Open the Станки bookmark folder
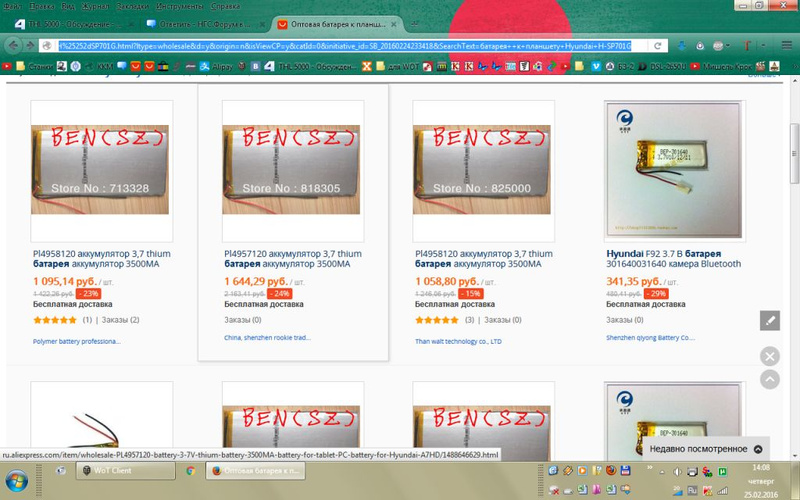The image size is (800, 500). coord(35,66)
